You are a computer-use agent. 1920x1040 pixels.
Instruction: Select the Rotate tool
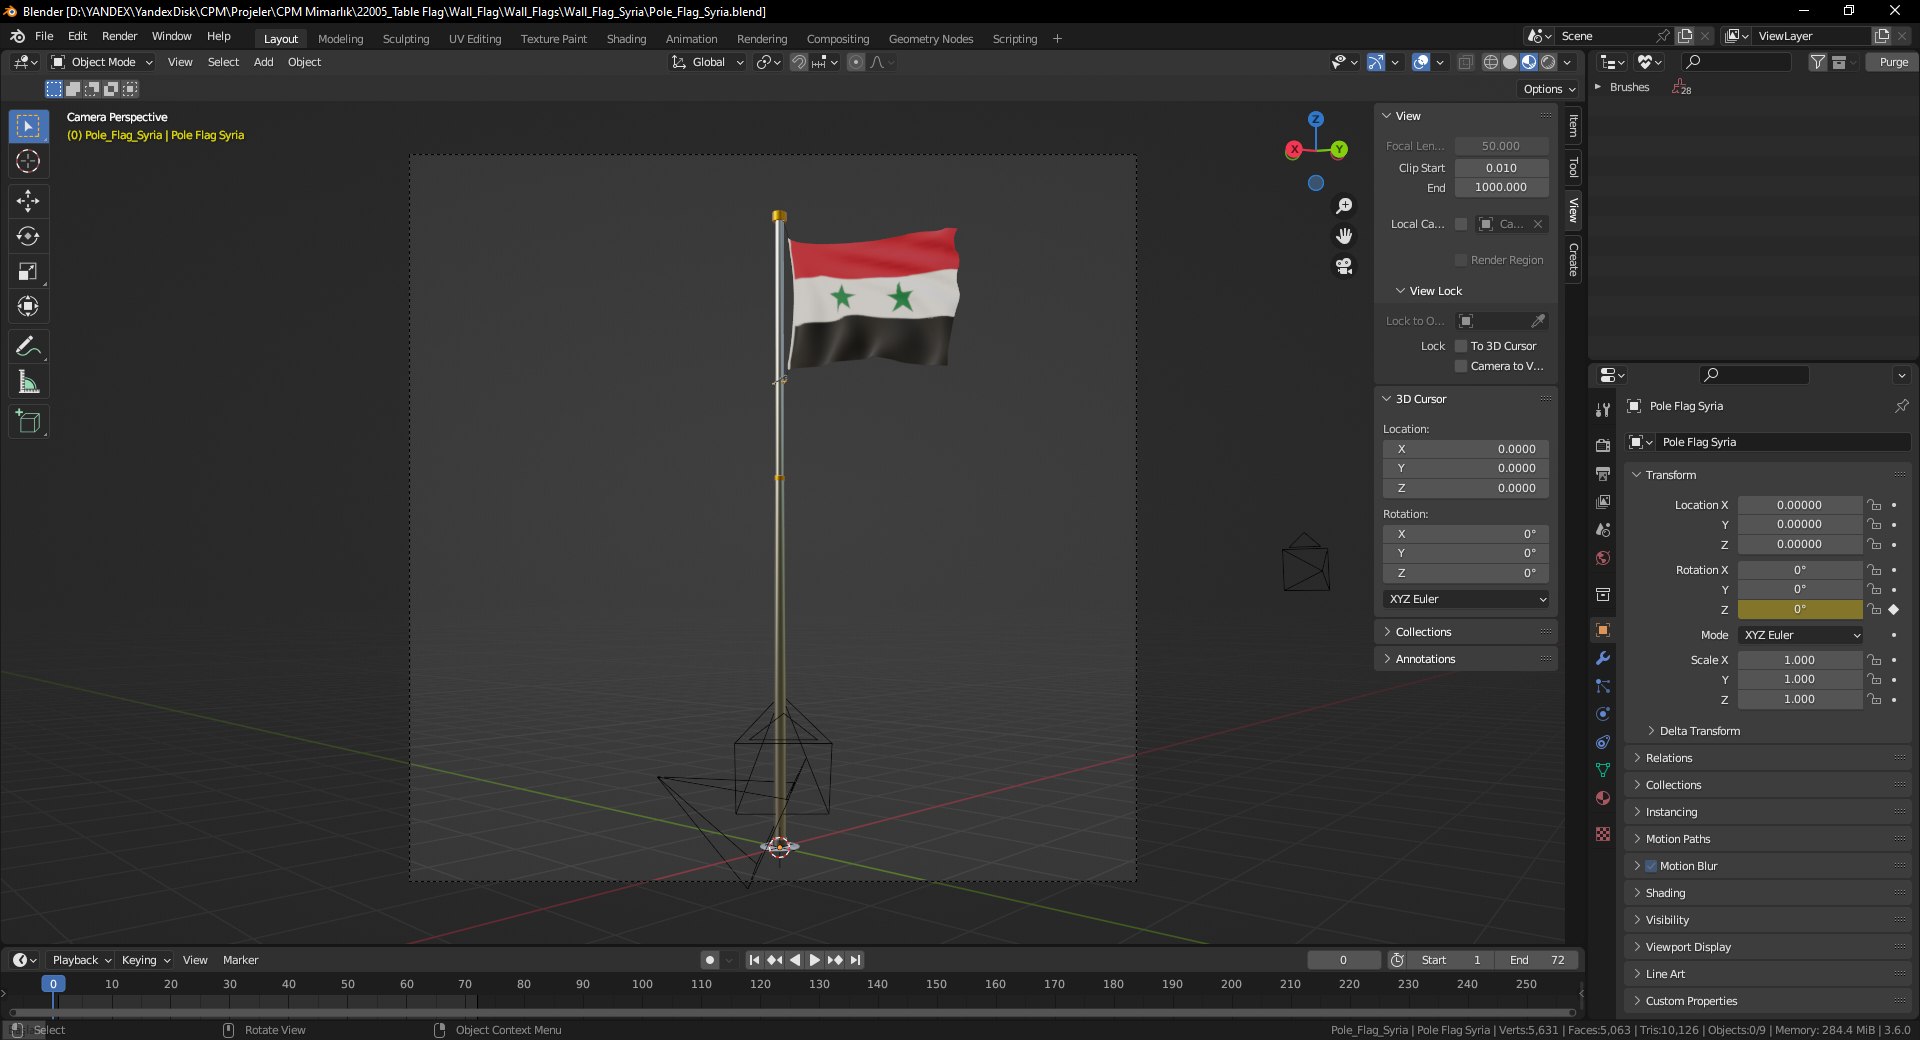point(28,236)
